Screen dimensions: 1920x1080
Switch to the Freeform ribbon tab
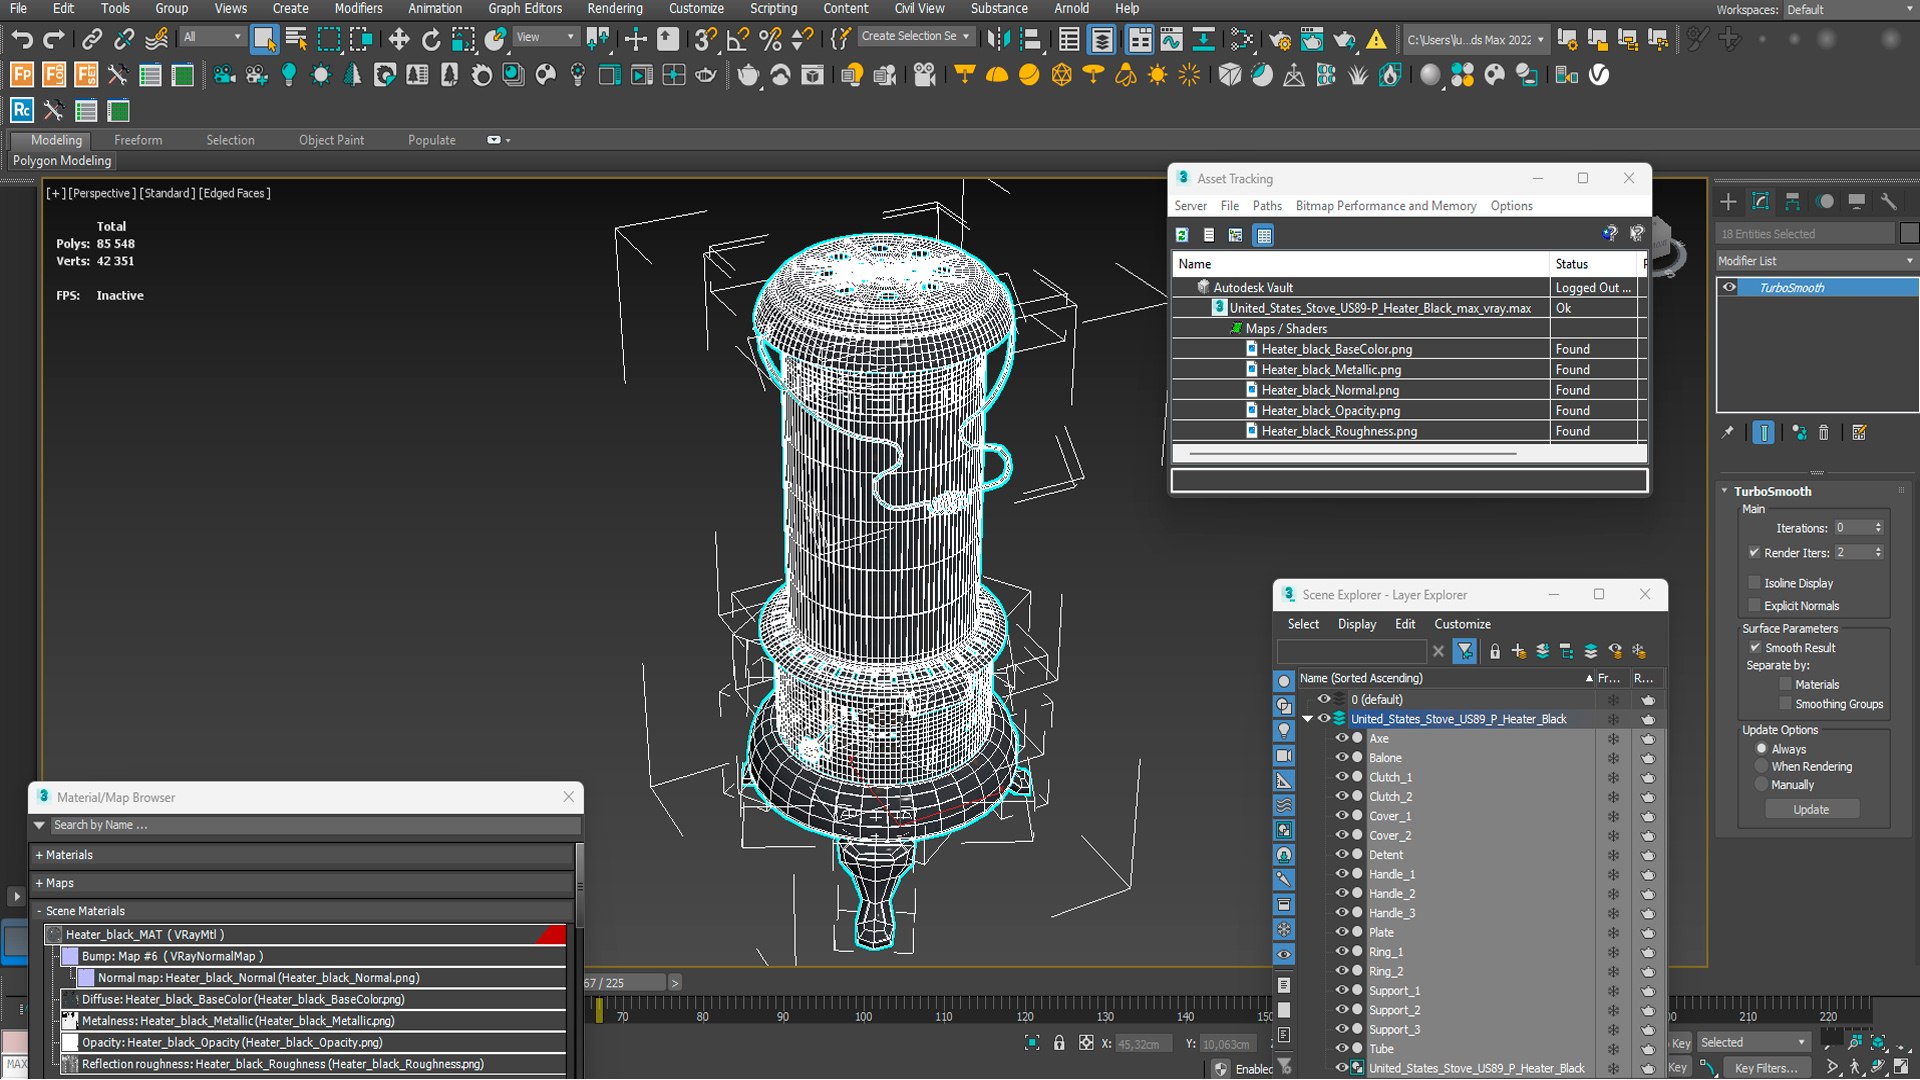[138, 140]
